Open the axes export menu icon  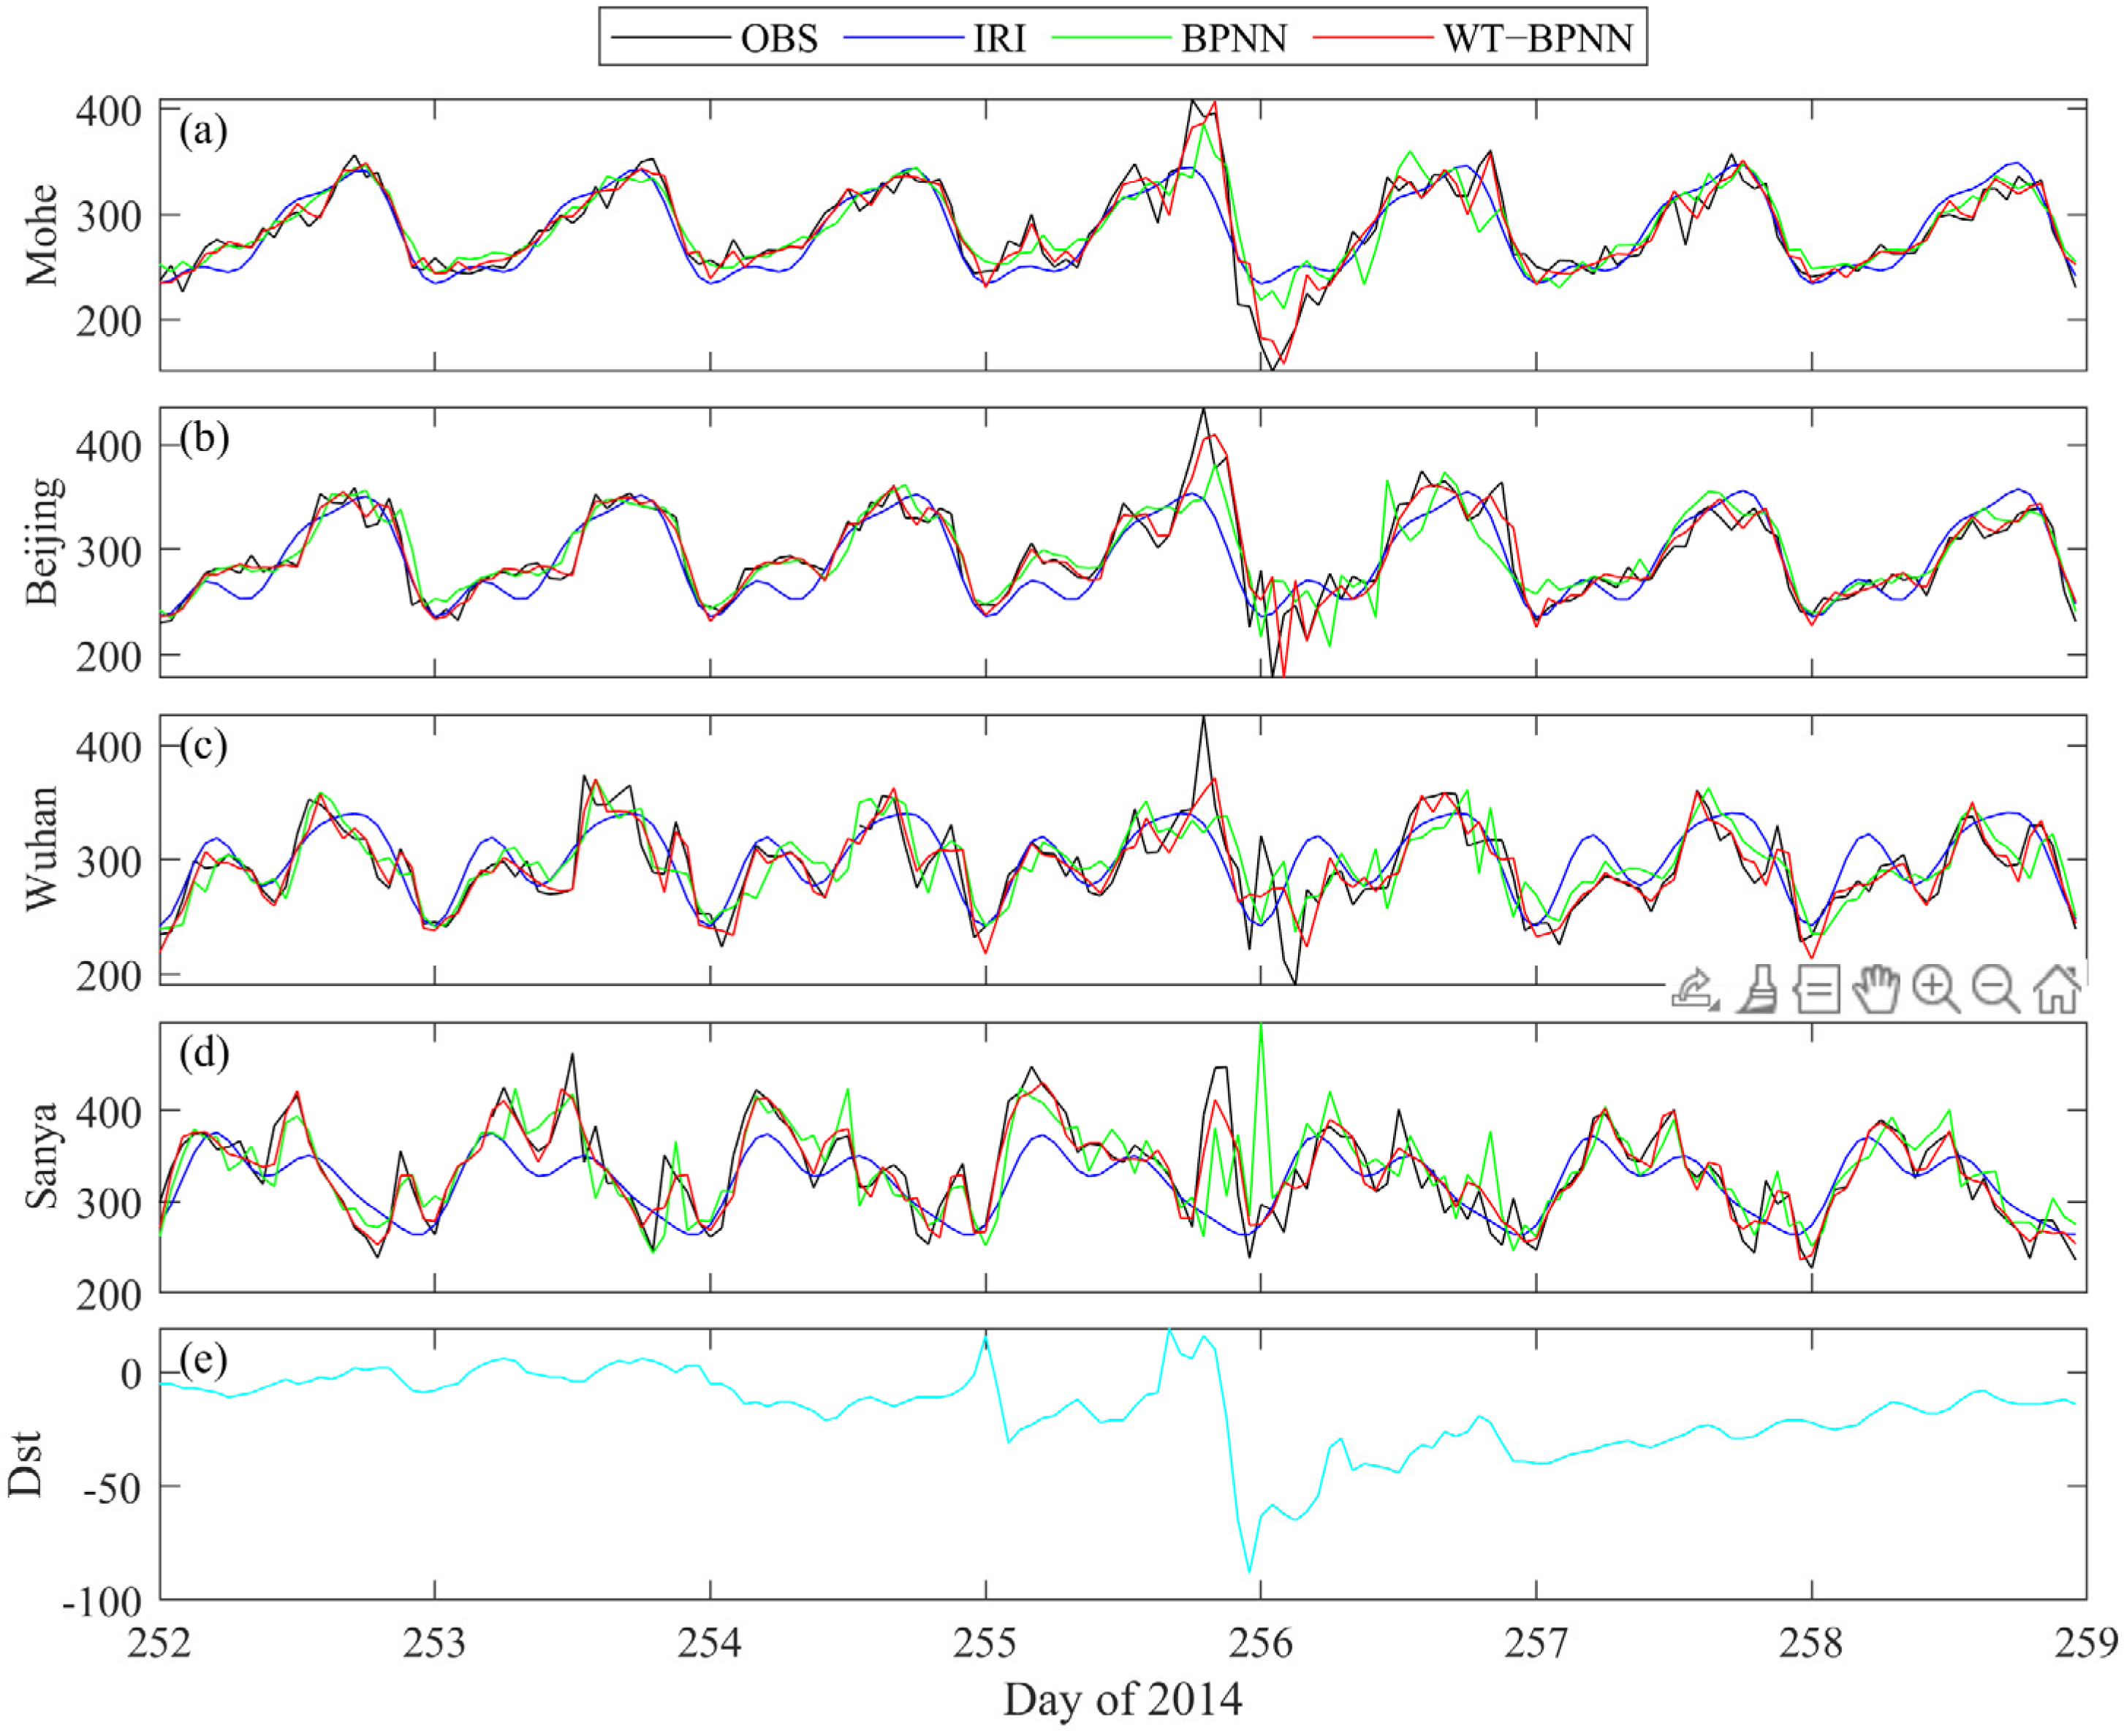tap(1695, 989)
